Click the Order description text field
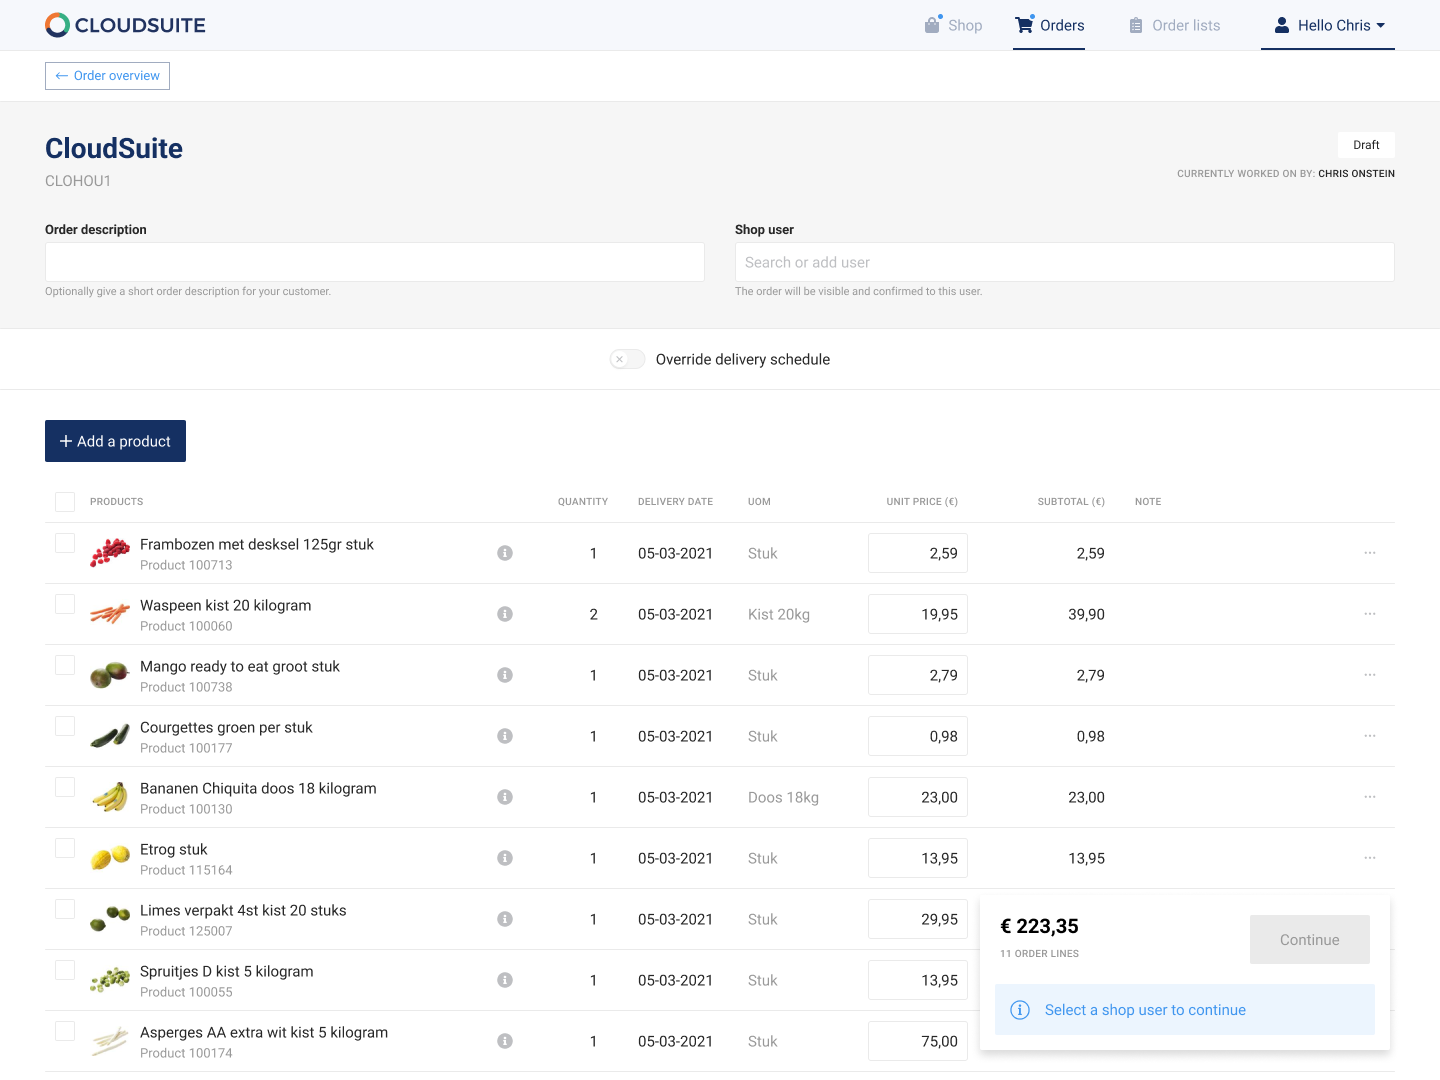 tap(375, 262)
